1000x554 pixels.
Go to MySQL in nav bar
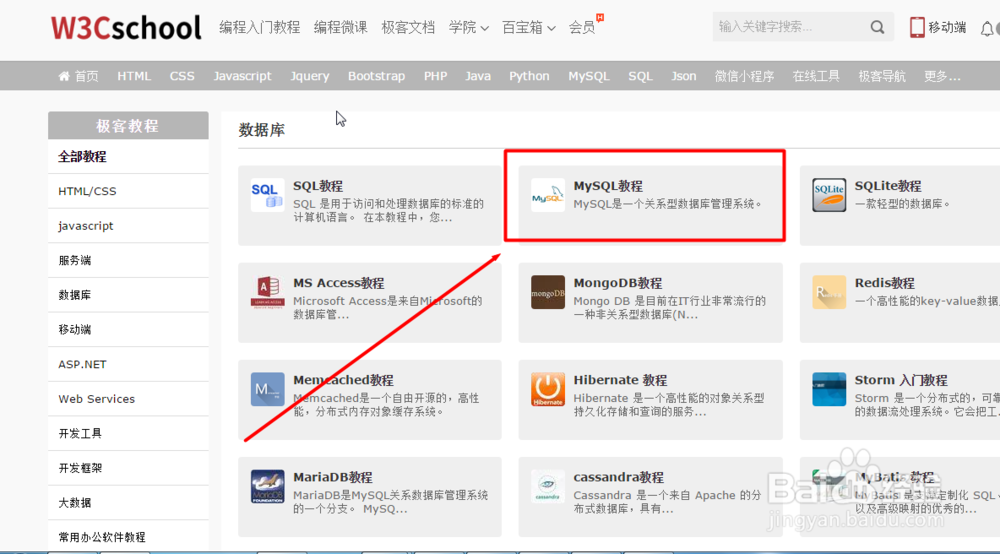pos(589,76)
